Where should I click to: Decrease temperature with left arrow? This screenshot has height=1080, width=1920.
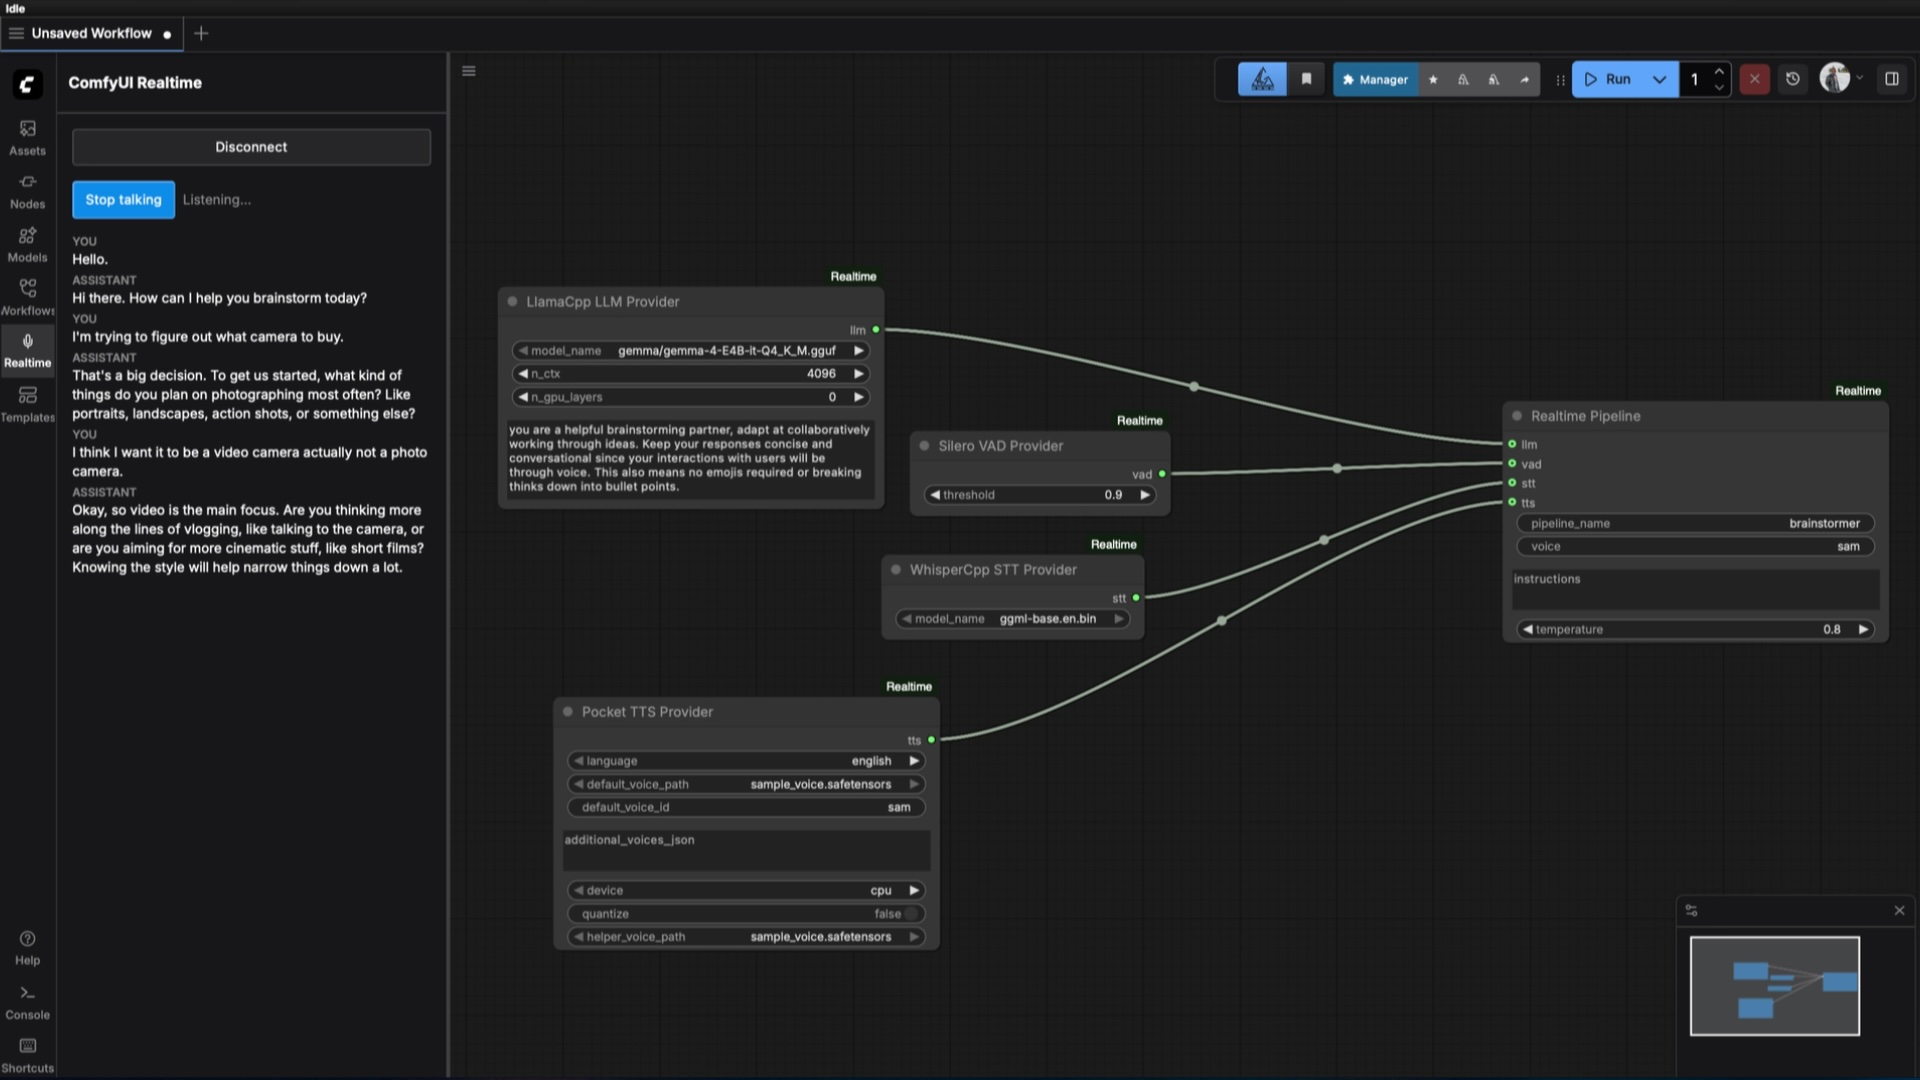1527,630
